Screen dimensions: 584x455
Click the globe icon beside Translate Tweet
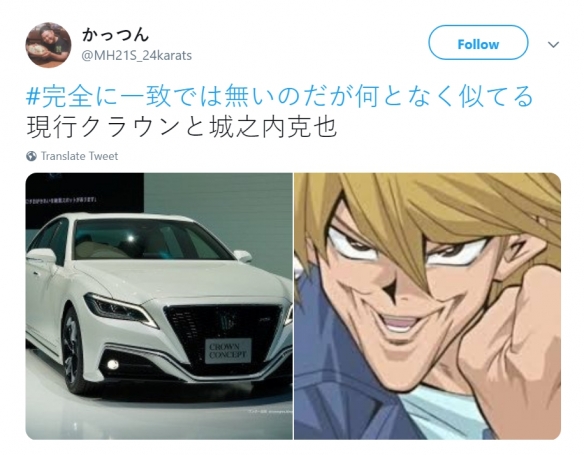point(31,156)
